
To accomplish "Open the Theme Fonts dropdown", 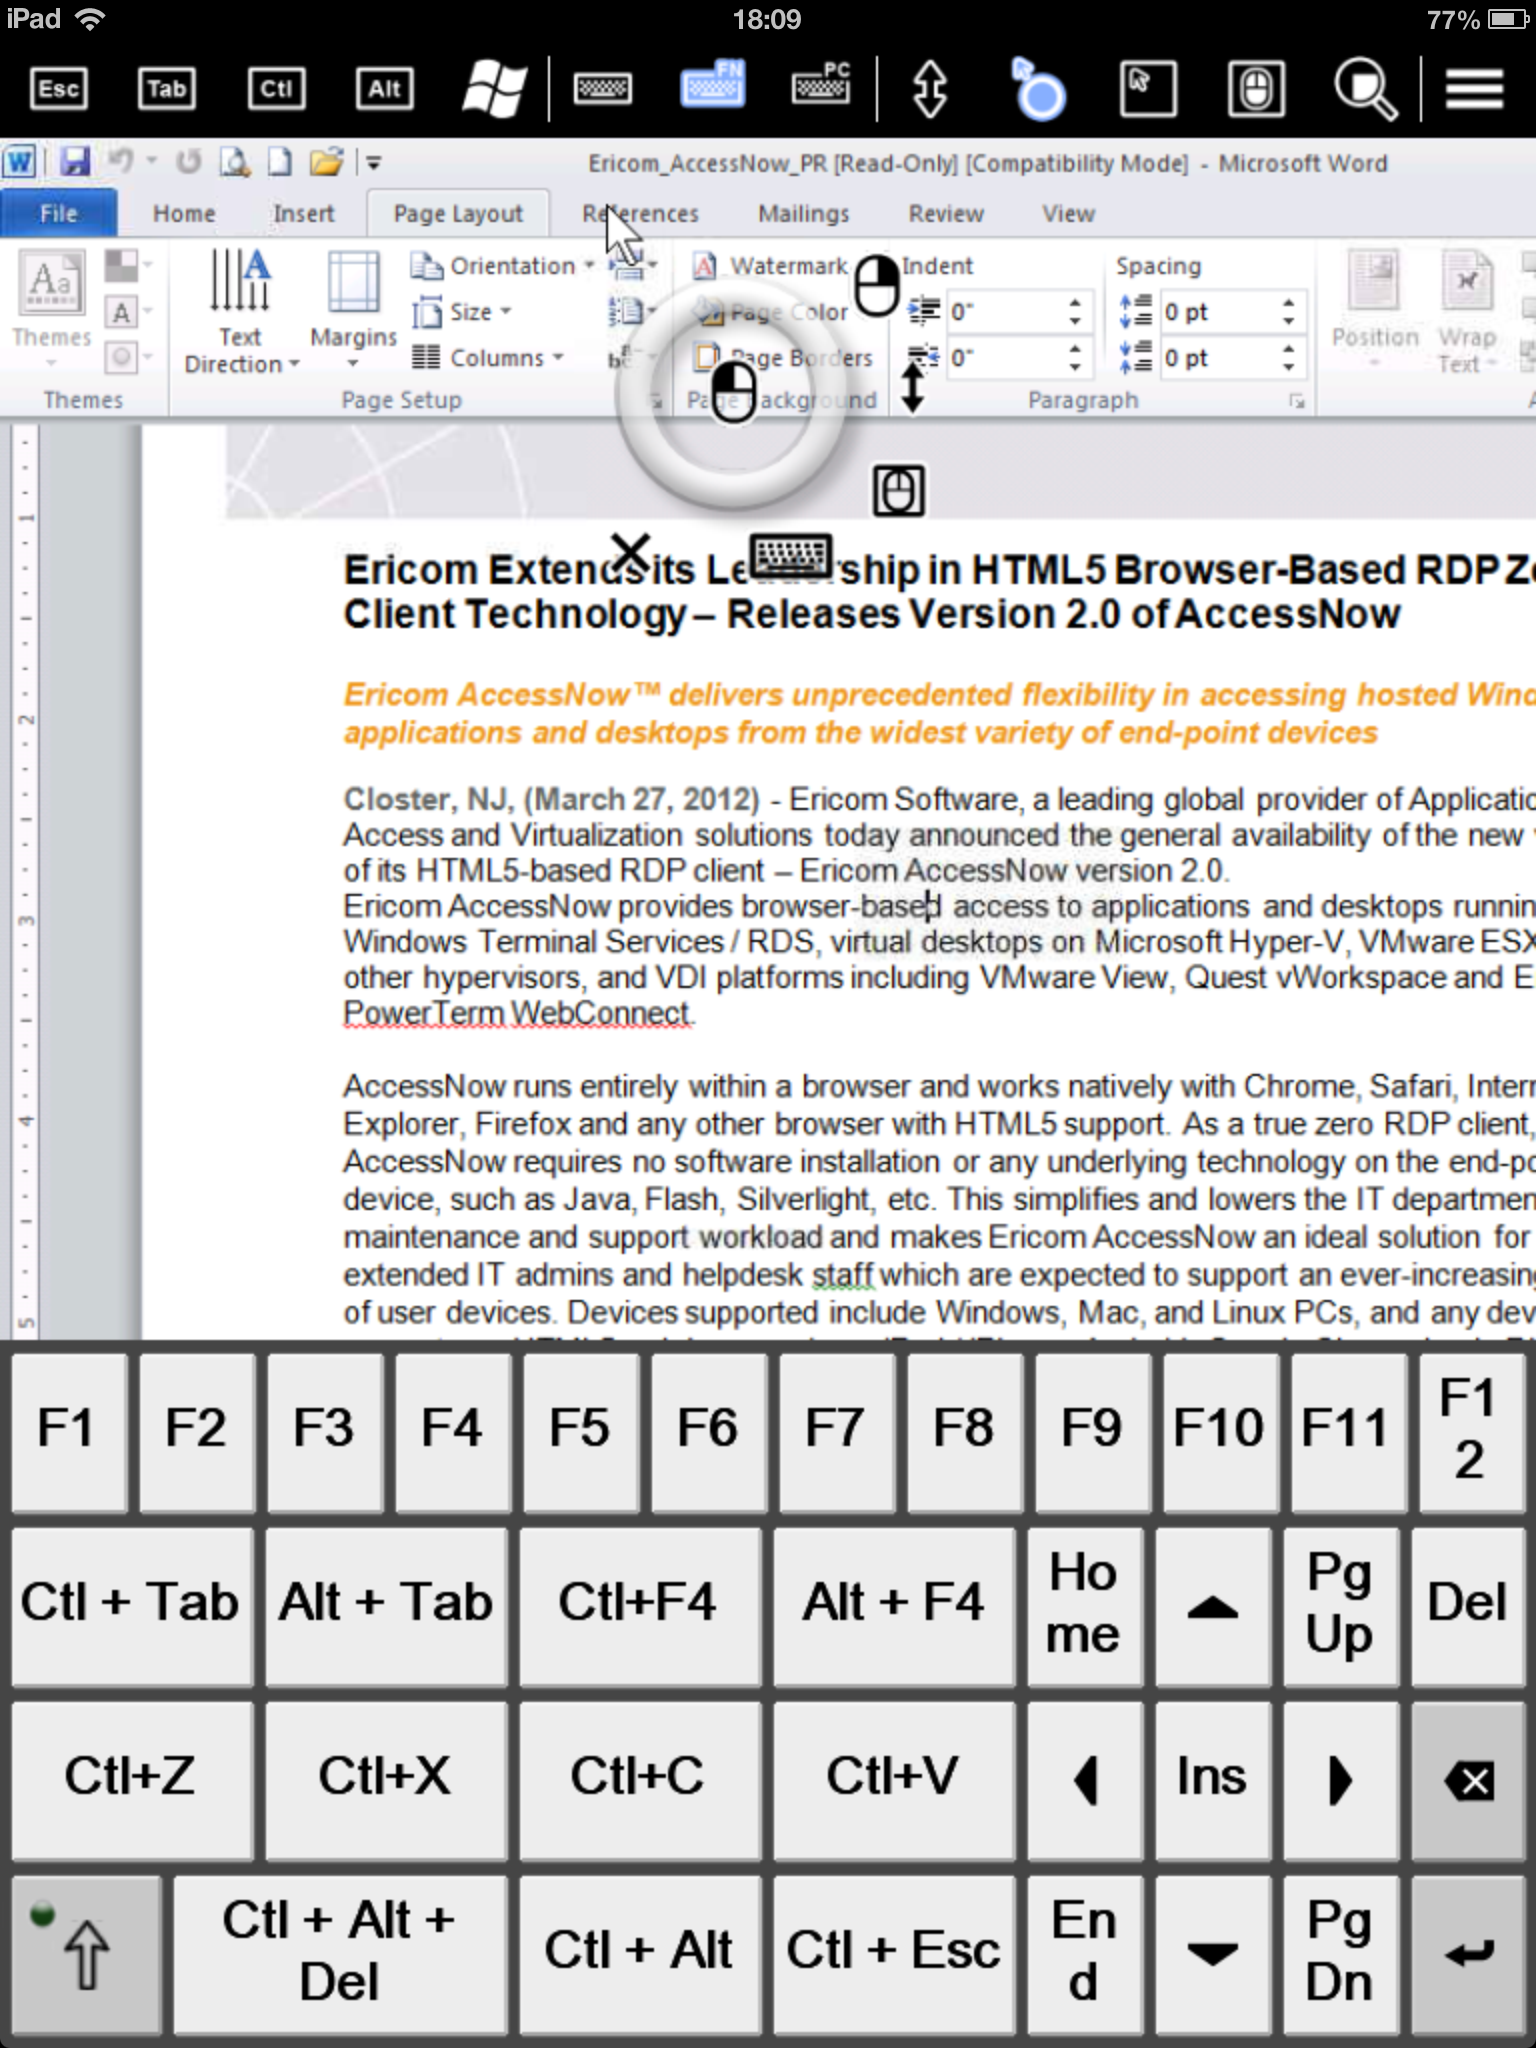I will click(x=128, y=312).
